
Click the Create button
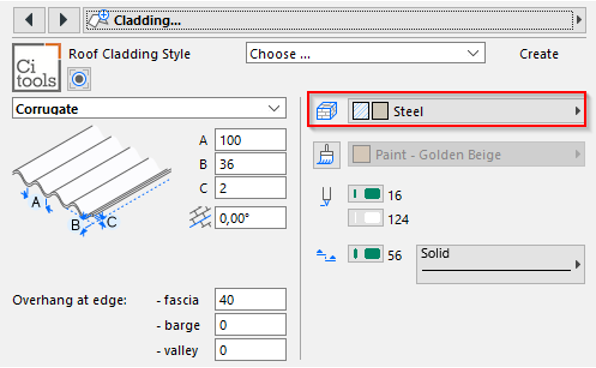539,54
